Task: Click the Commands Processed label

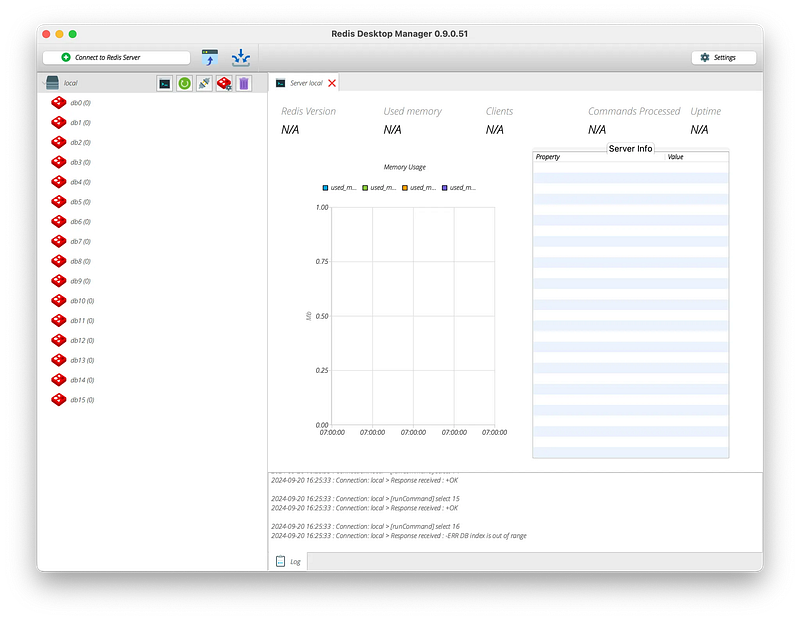Action: click(x=634, y=111)
